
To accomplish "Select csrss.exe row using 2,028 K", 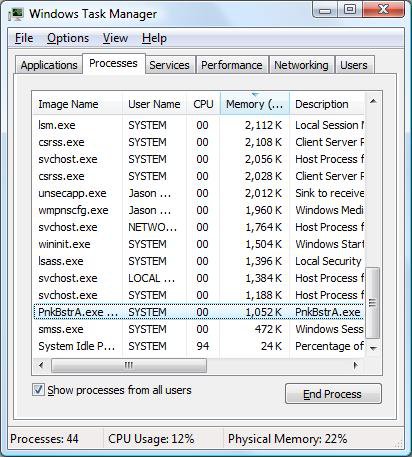I will (198, 176).
